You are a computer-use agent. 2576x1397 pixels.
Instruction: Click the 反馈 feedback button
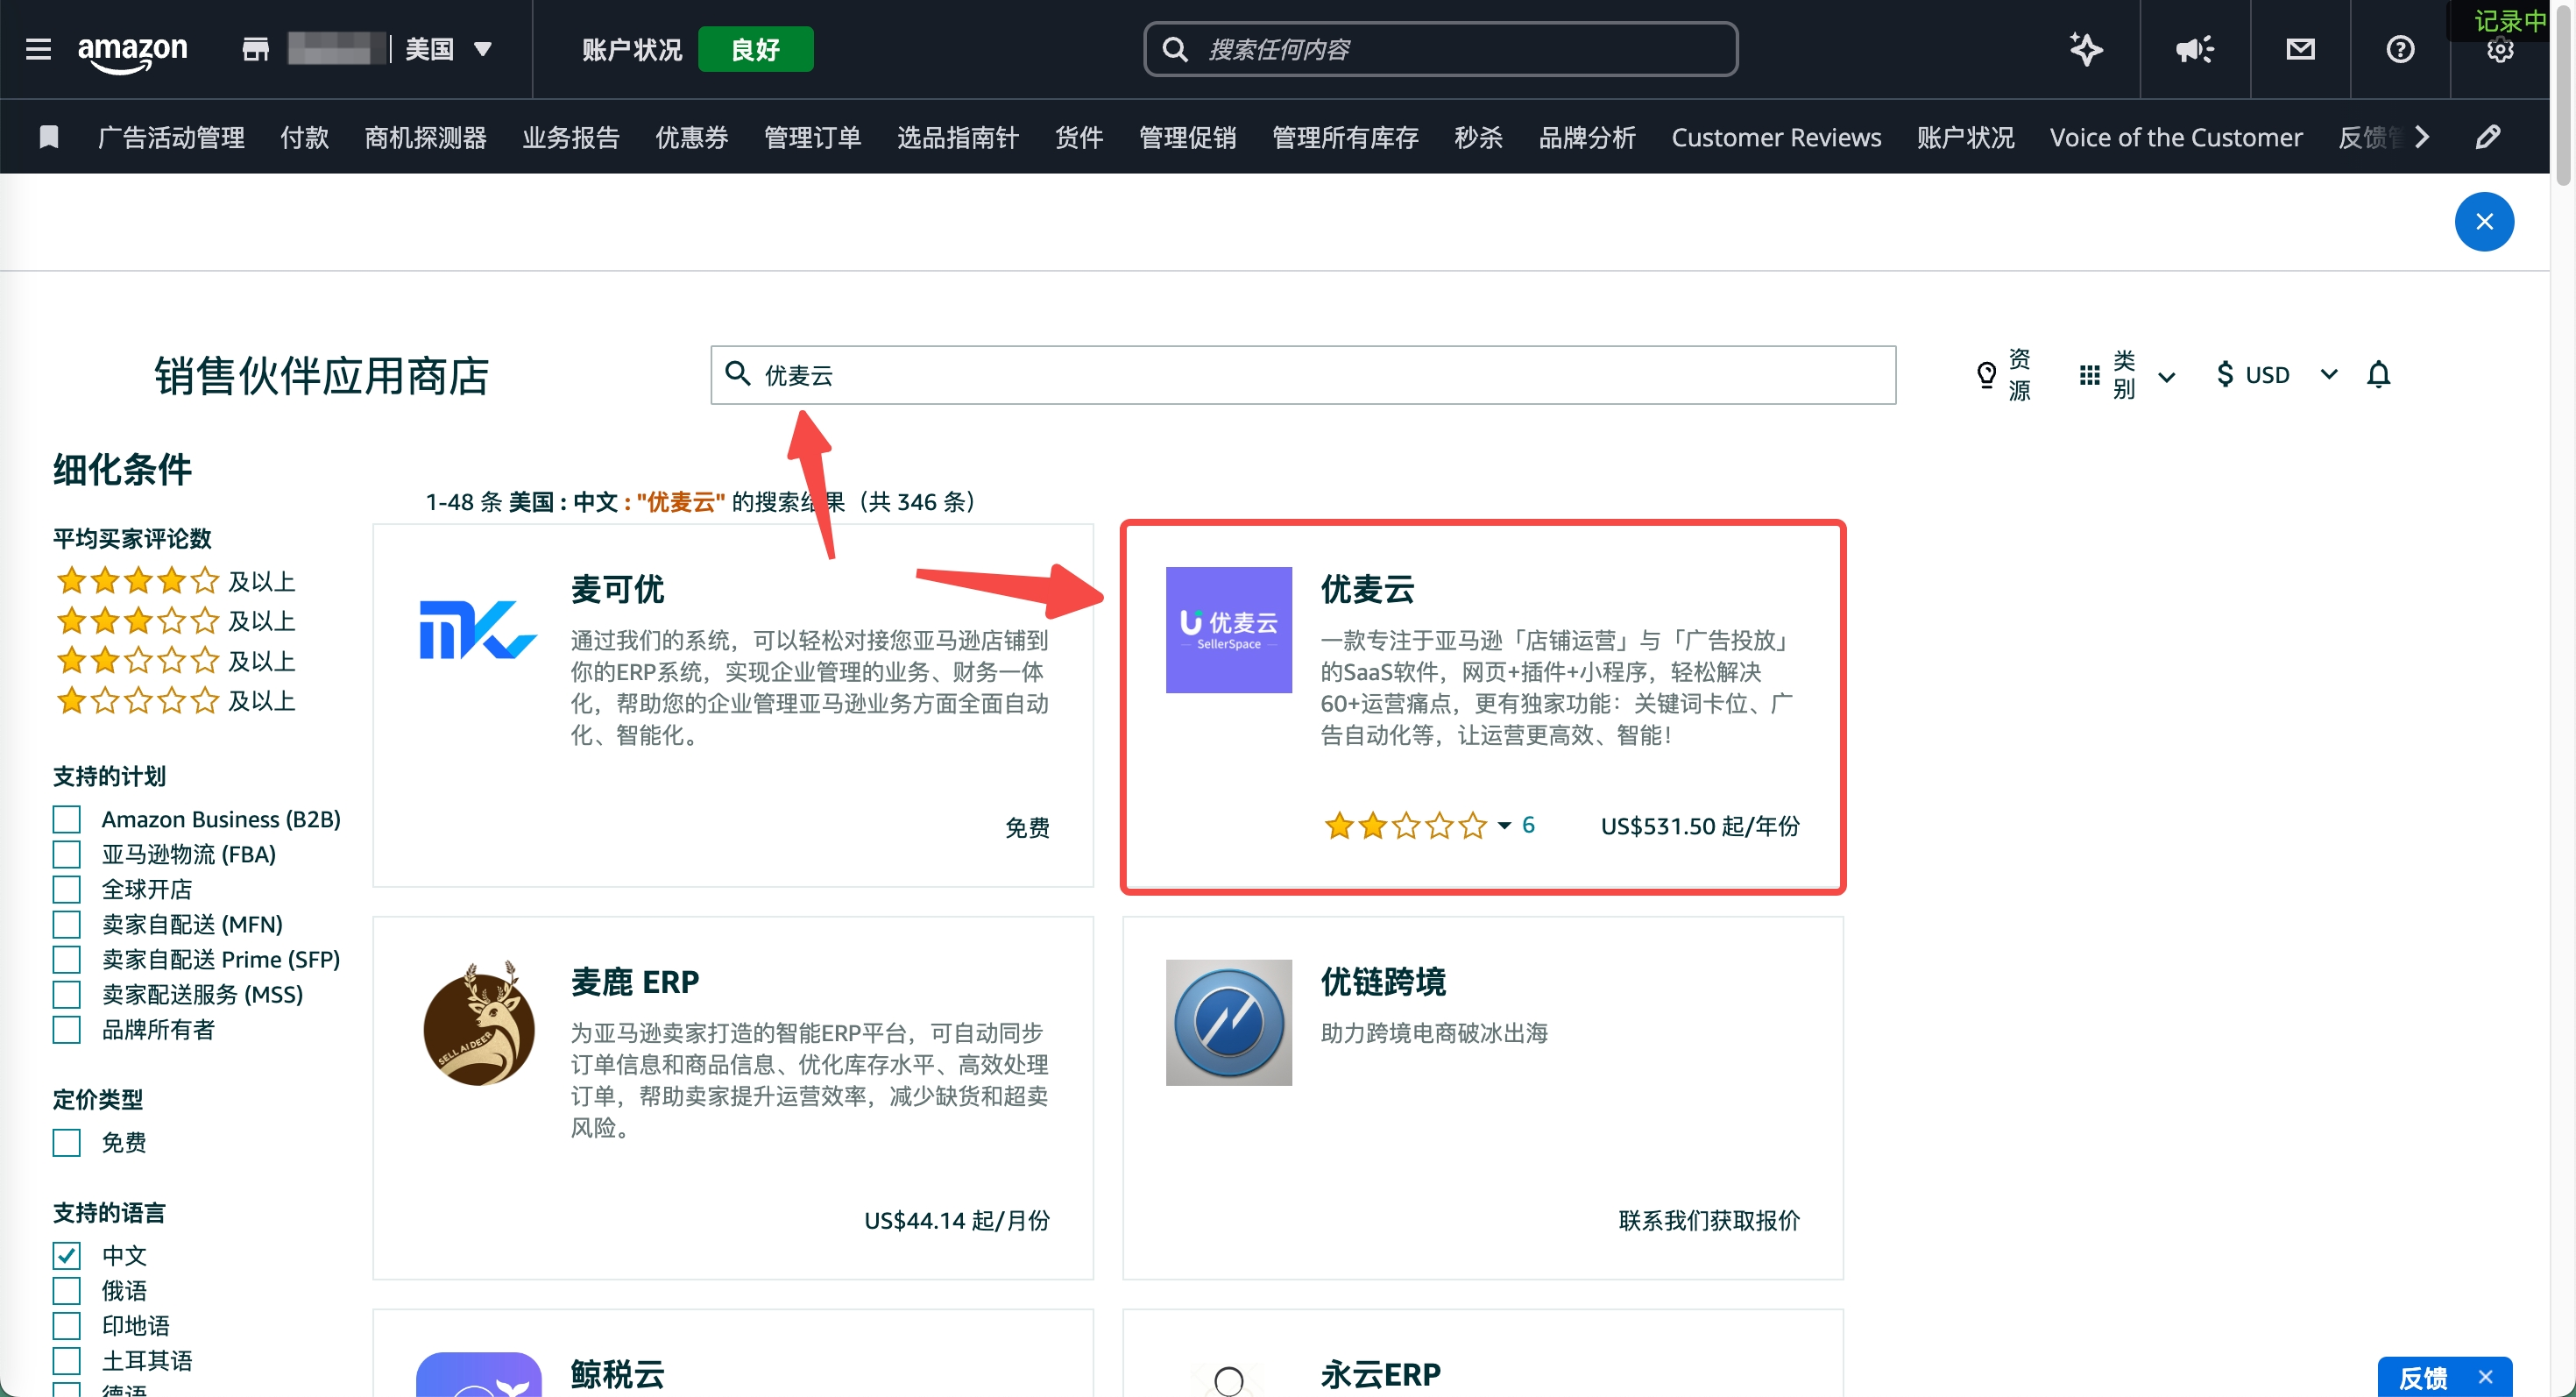[x=2423, y=1378]
